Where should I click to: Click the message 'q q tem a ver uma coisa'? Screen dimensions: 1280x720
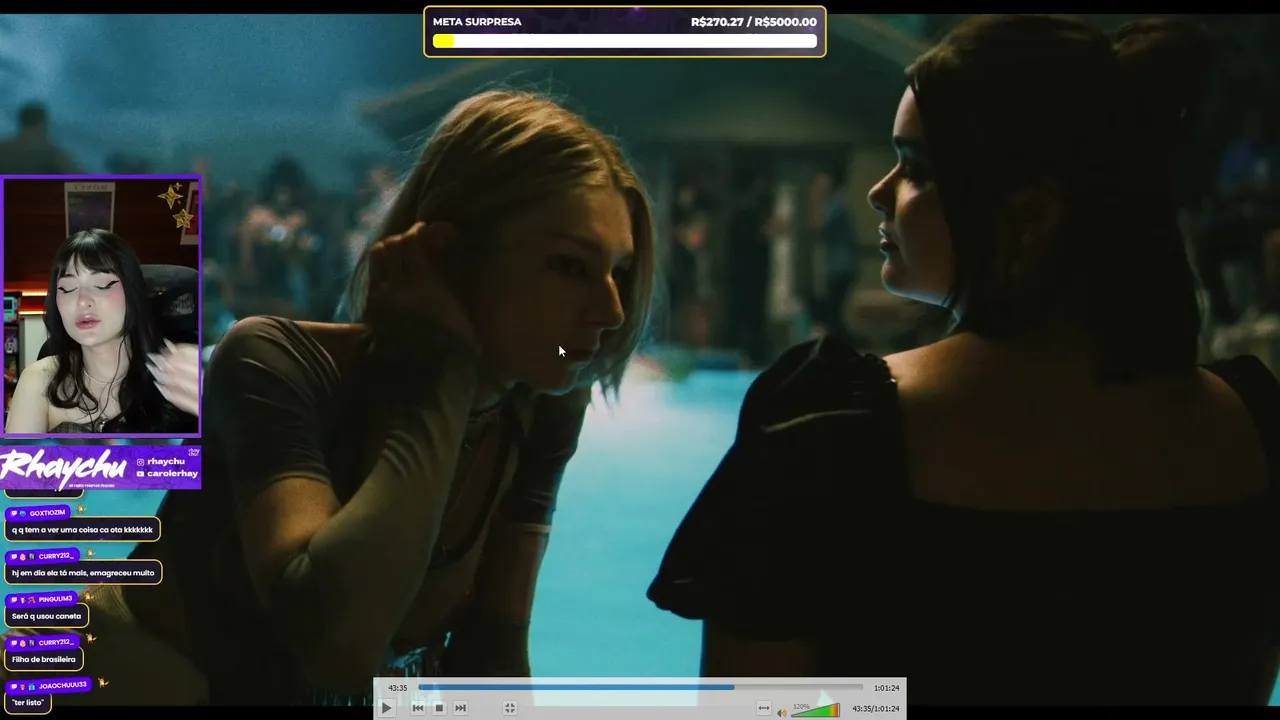coord(82,530)
